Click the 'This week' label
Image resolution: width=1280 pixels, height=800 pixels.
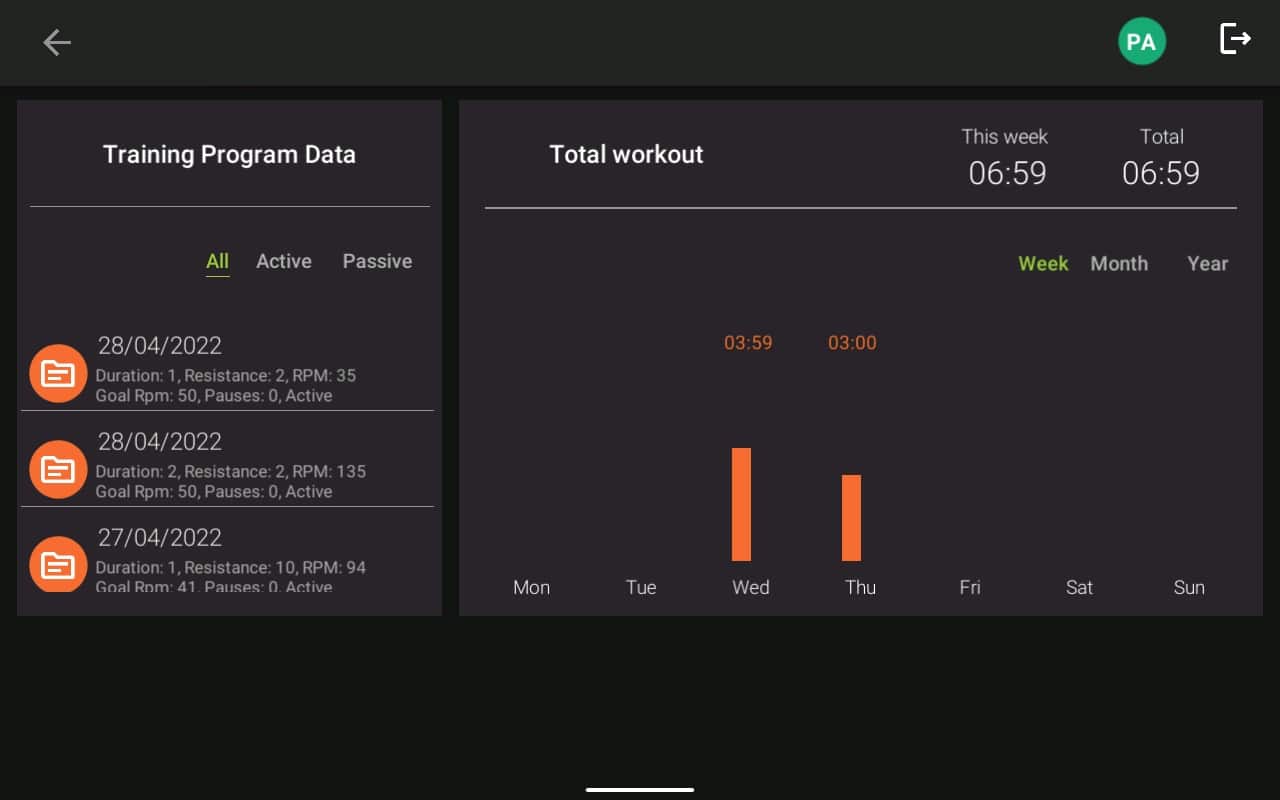click(1005, 137)
